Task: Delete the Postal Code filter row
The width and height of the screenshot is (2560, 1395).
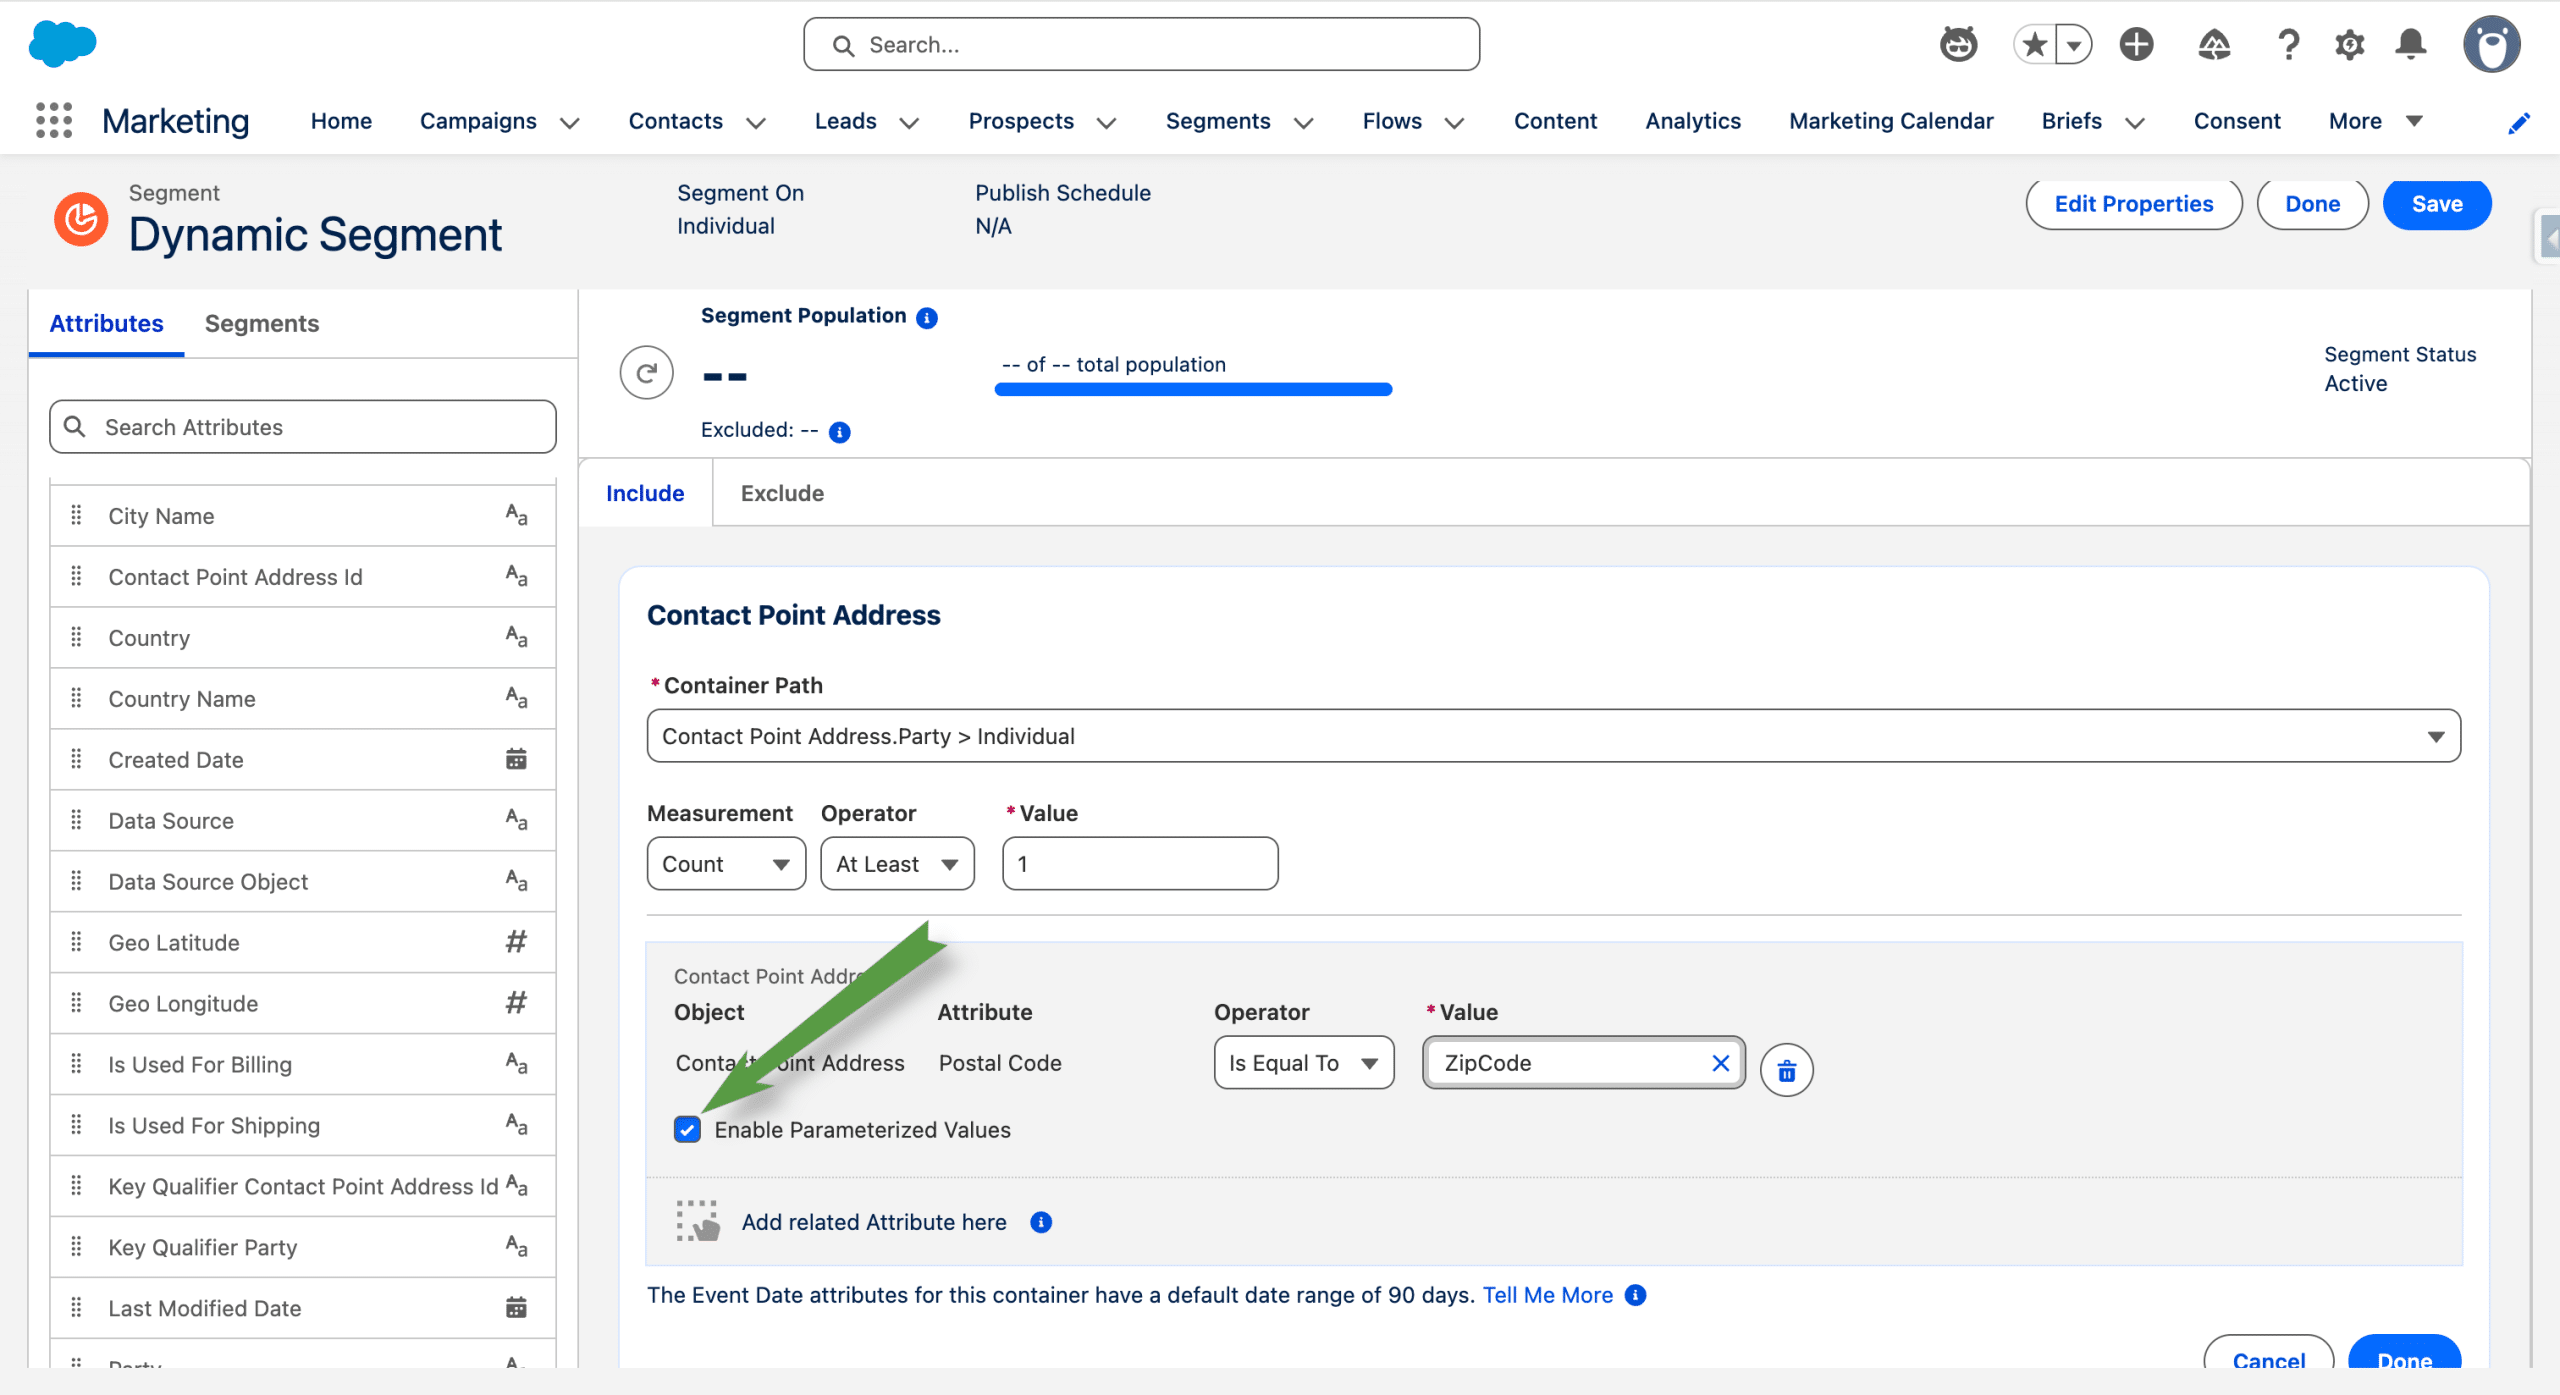Action: click(1786, 1071)
